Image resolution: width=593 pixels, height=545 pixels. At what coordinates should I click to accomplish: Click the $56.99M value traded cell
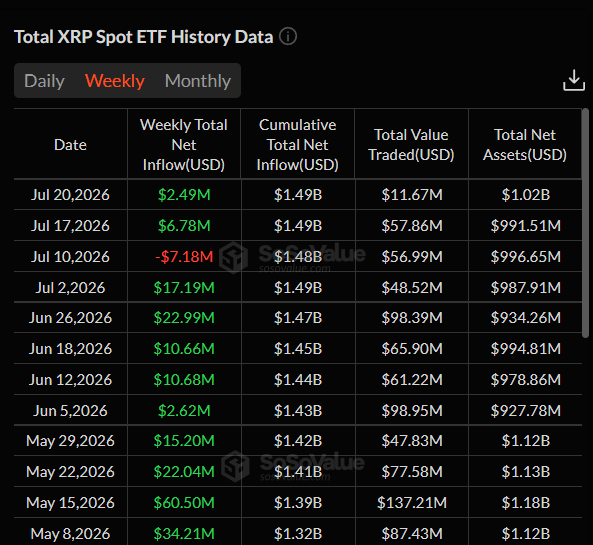[x=412, y=257]
